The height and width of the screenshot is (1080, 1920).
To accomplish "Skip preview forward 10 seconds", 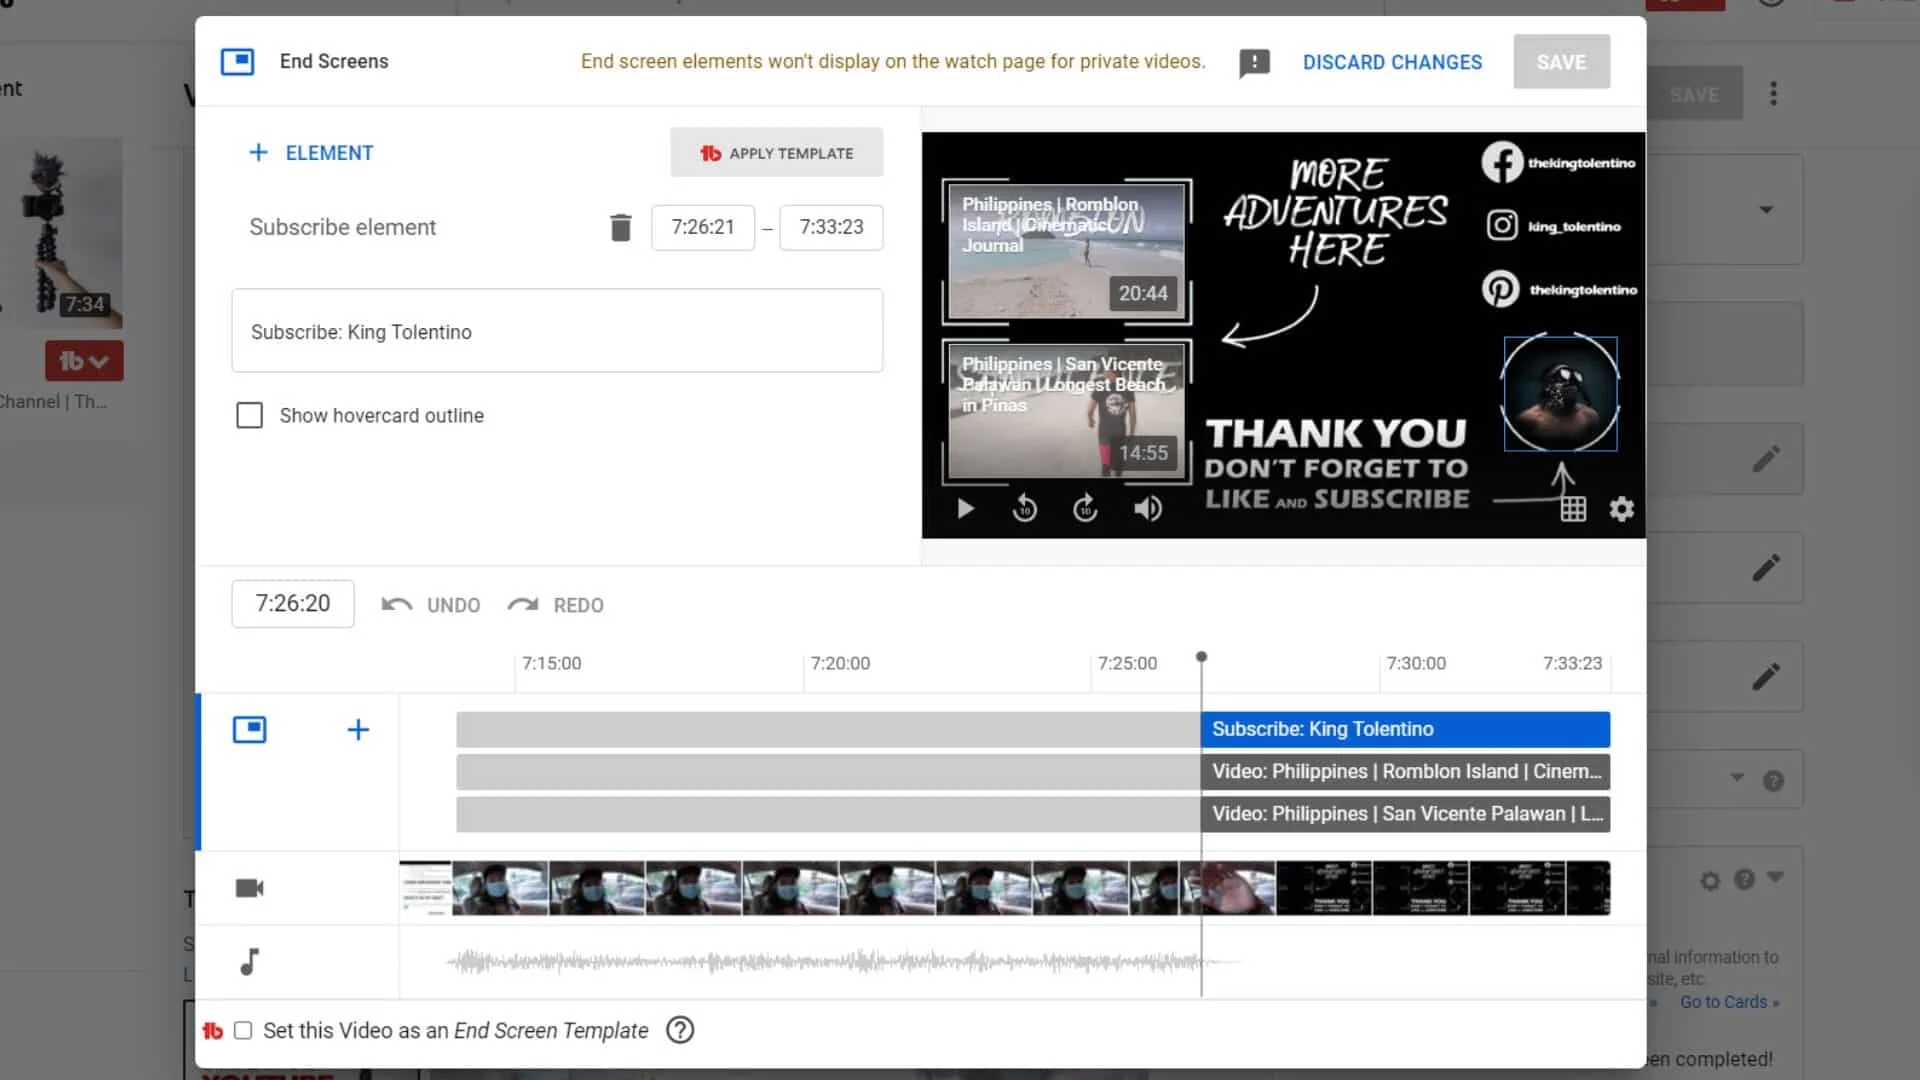I will click(x=1085, y=509).
